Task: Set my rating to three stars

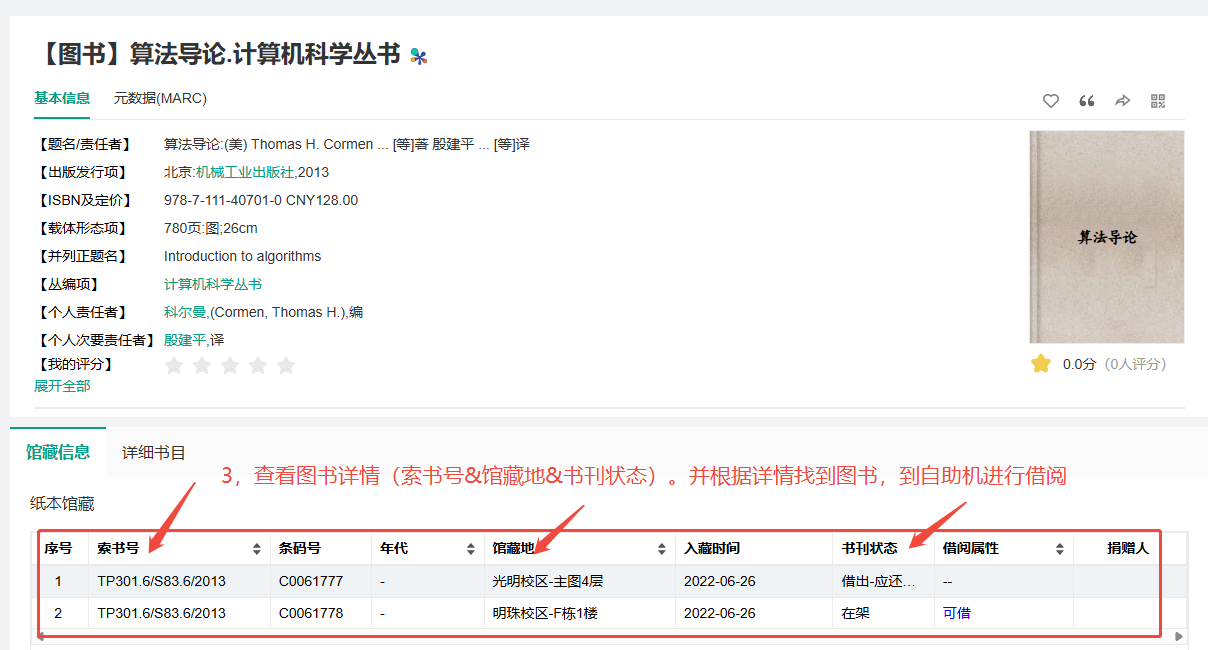Action: click(x=230, y=365)
